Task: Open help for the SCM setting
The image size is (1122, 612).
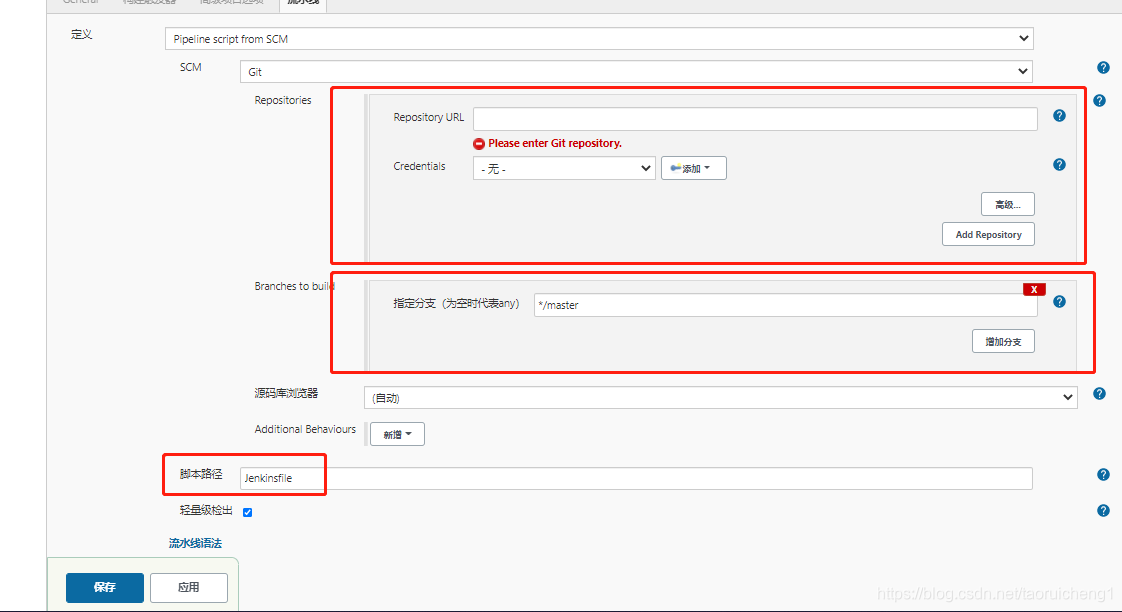Action: coord(1103,67)
